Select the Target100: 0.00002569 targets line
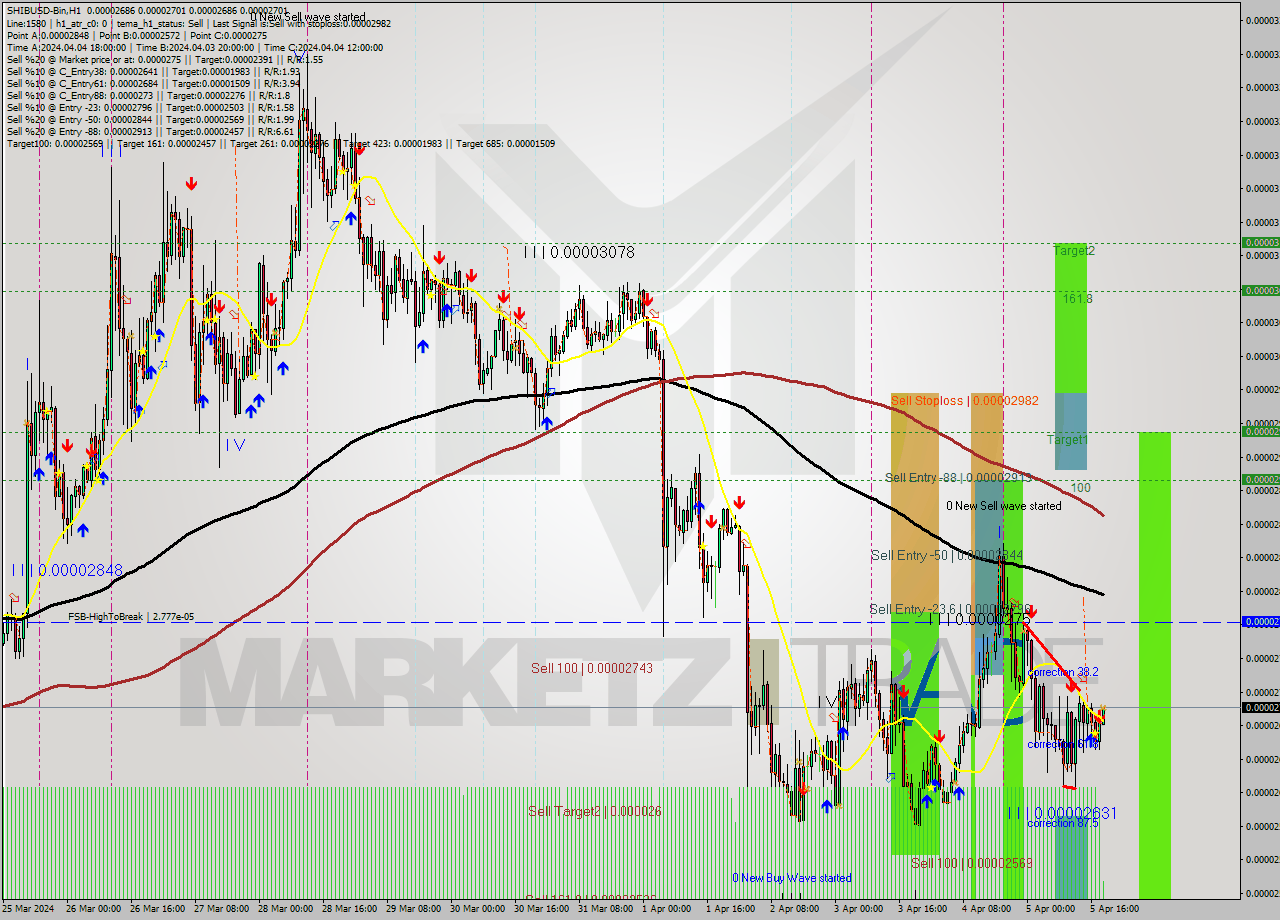This screenshot has width=1280, height=920. click(x=280, y=143)
